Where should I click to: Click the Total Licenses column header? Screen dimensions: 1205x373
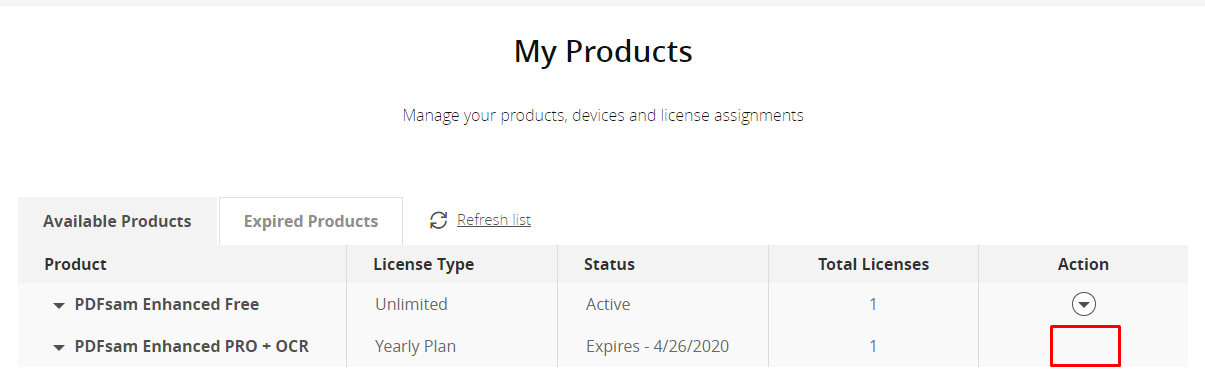[873, 264]
